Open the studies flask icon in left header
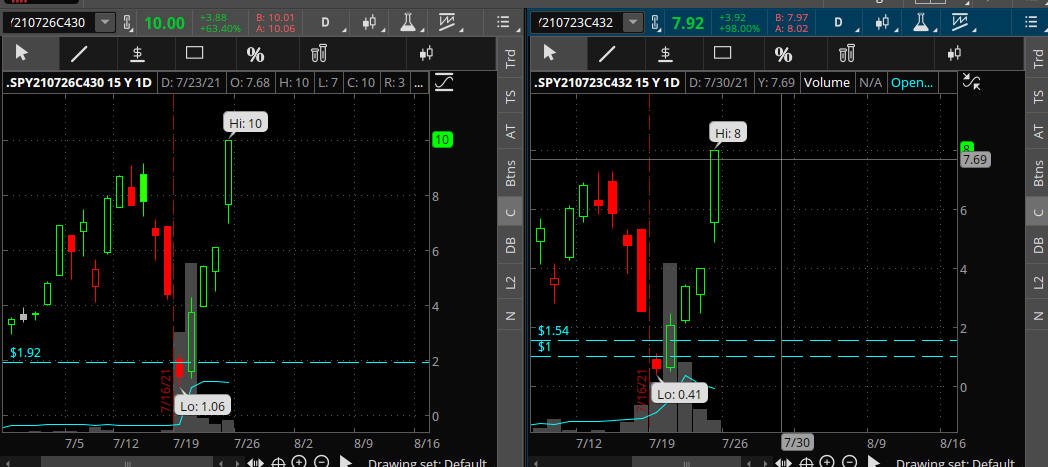This screenshot has height=467, width=1048. point(408,23)
